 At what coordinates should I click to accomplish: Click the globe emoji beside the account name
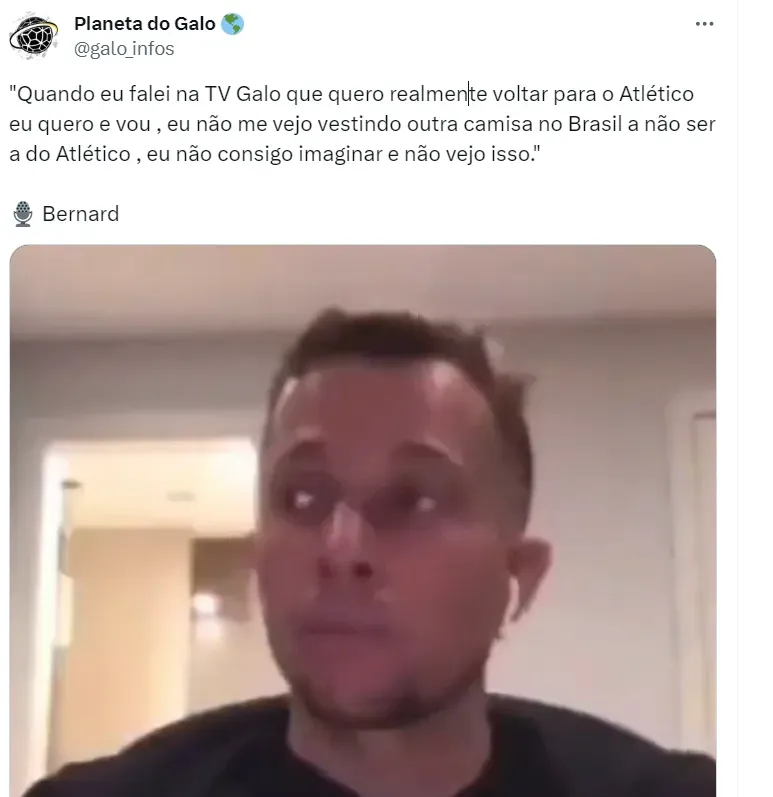232,24
